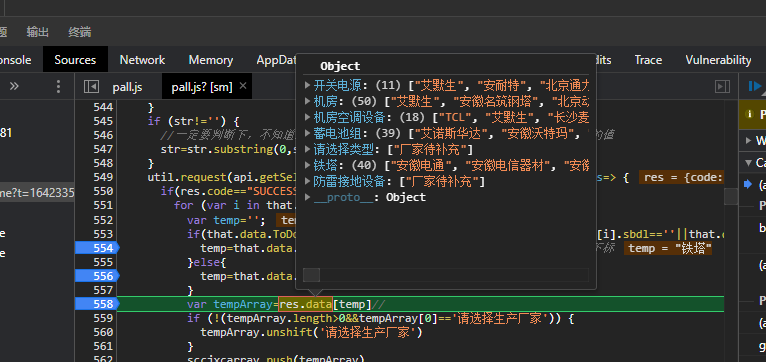Expand the 请选择类型 array entry
766x362 pixels.
307,149
